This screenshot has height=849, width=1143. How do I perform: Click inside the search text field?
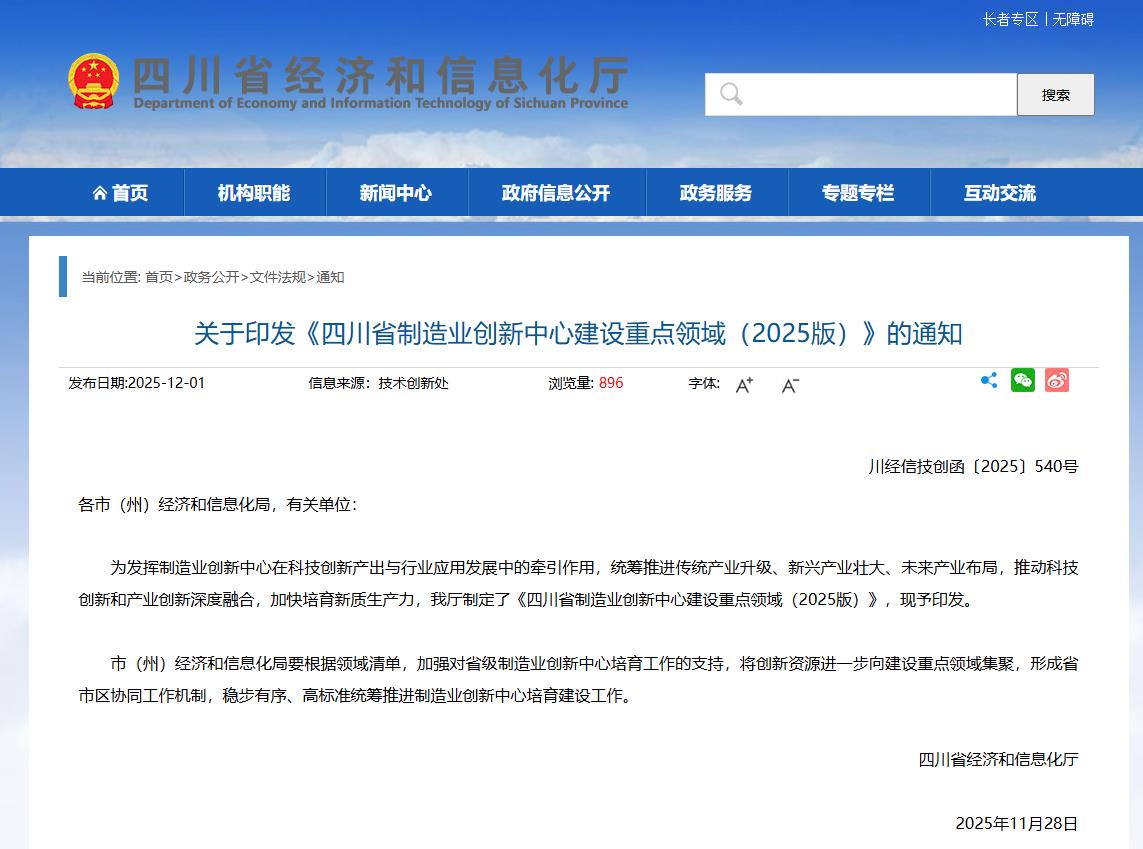click(880, 94)
